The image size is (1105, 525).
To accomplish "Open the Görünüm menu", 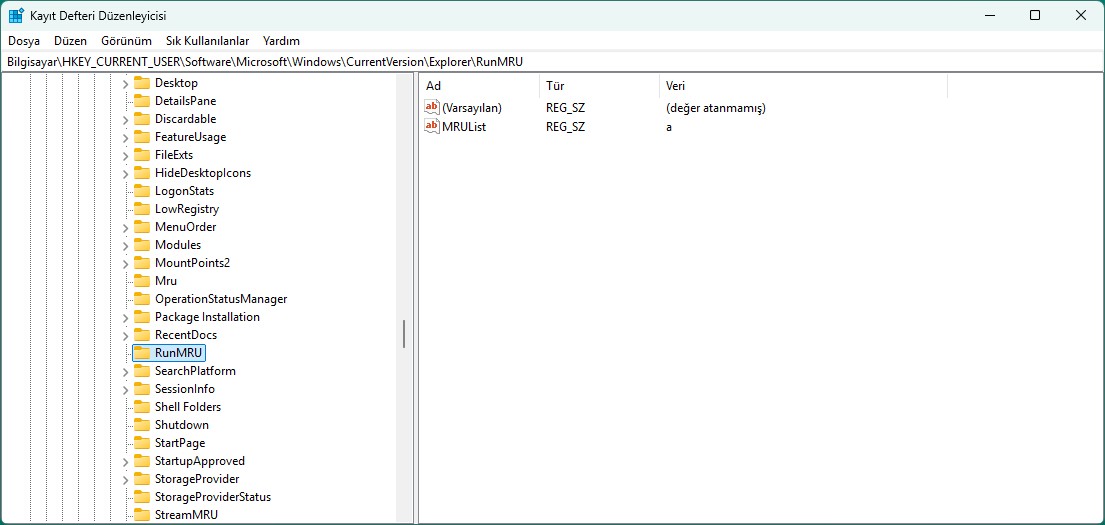I will pyautogui.click(x=126, y=41).
